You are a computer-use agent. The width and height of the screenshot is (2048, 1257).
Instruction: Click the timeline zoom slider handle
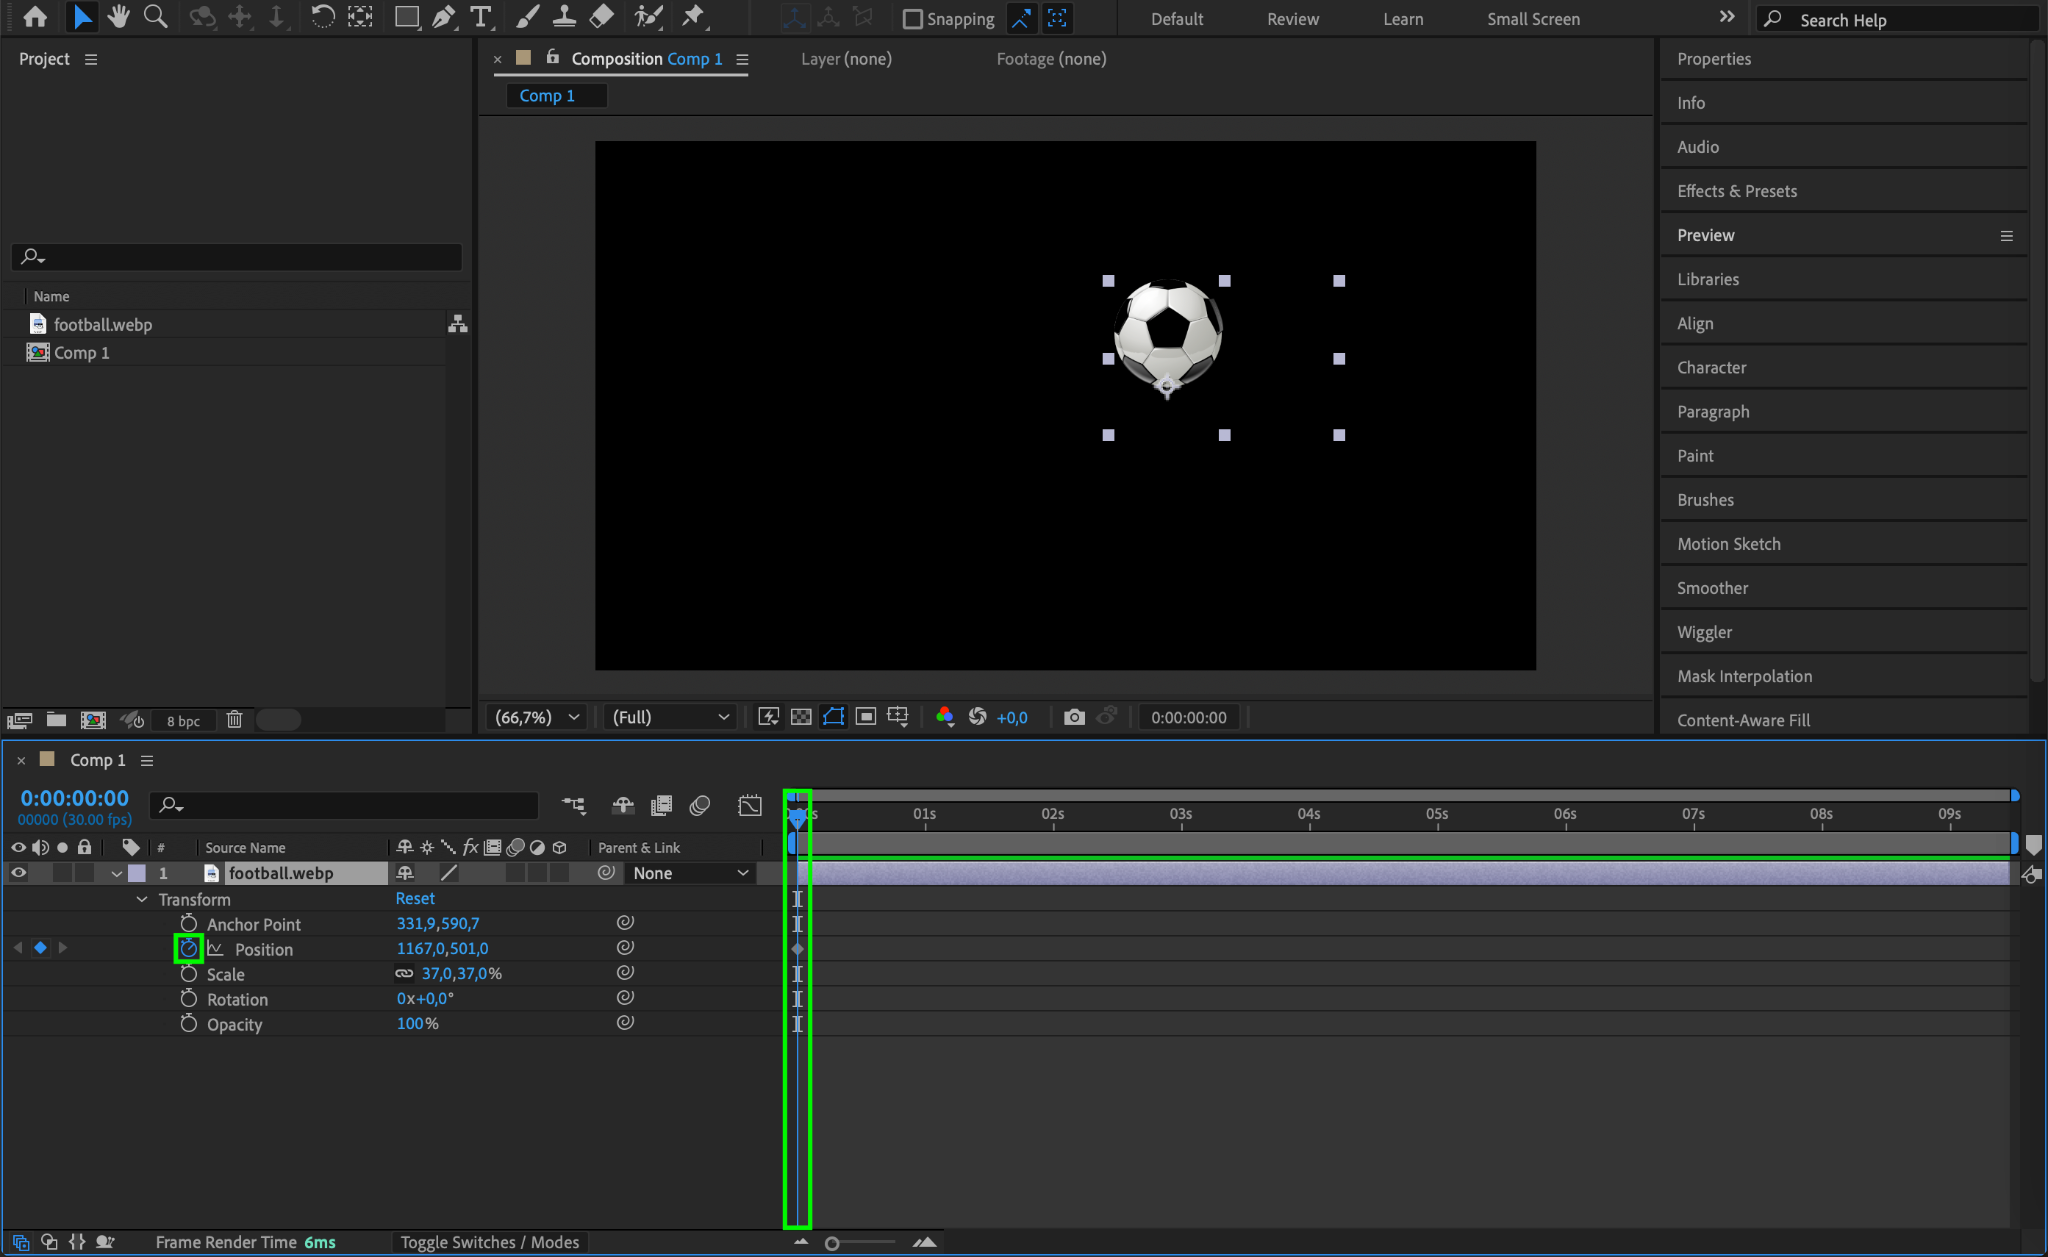pos(832,1243)
